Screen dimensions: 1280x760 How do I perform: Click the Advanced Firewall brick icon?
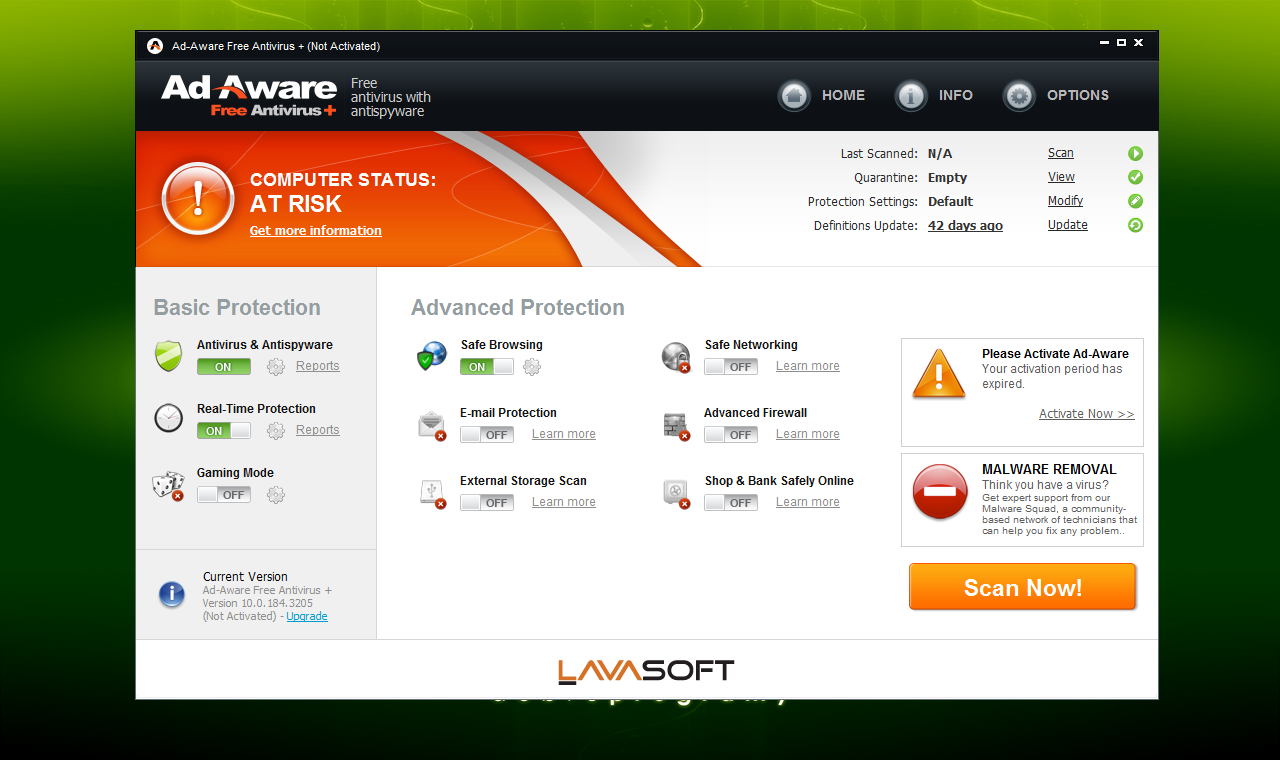676,425
